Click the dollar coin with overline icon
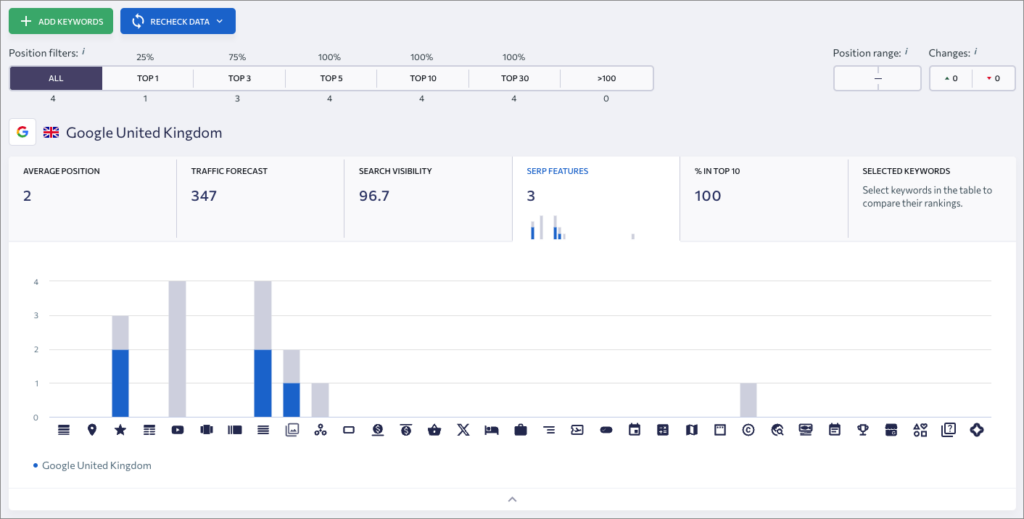 click(x=406, y=430)
